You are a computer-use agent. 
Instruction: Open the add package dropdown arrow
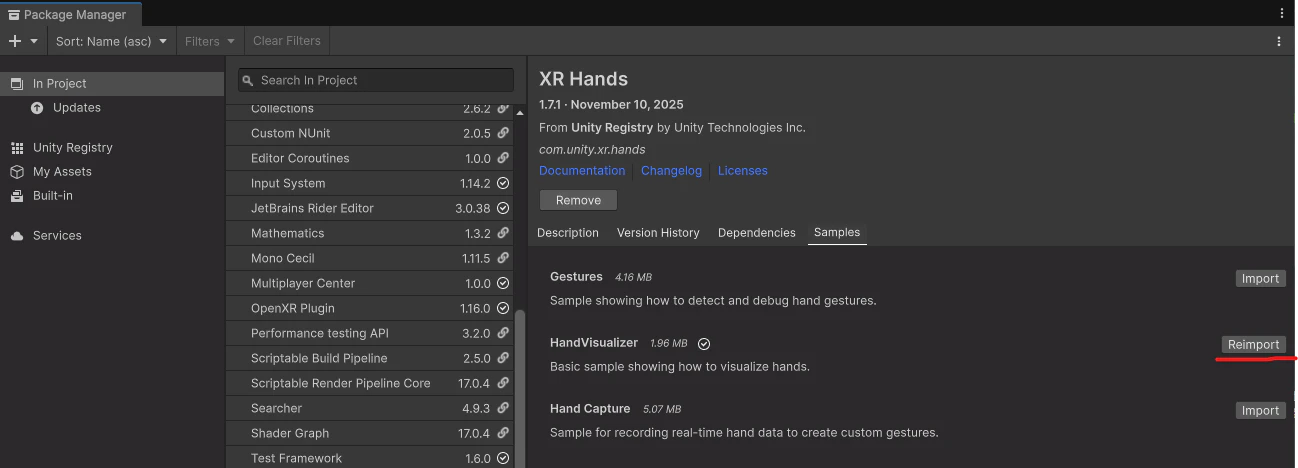pos(34,41)
